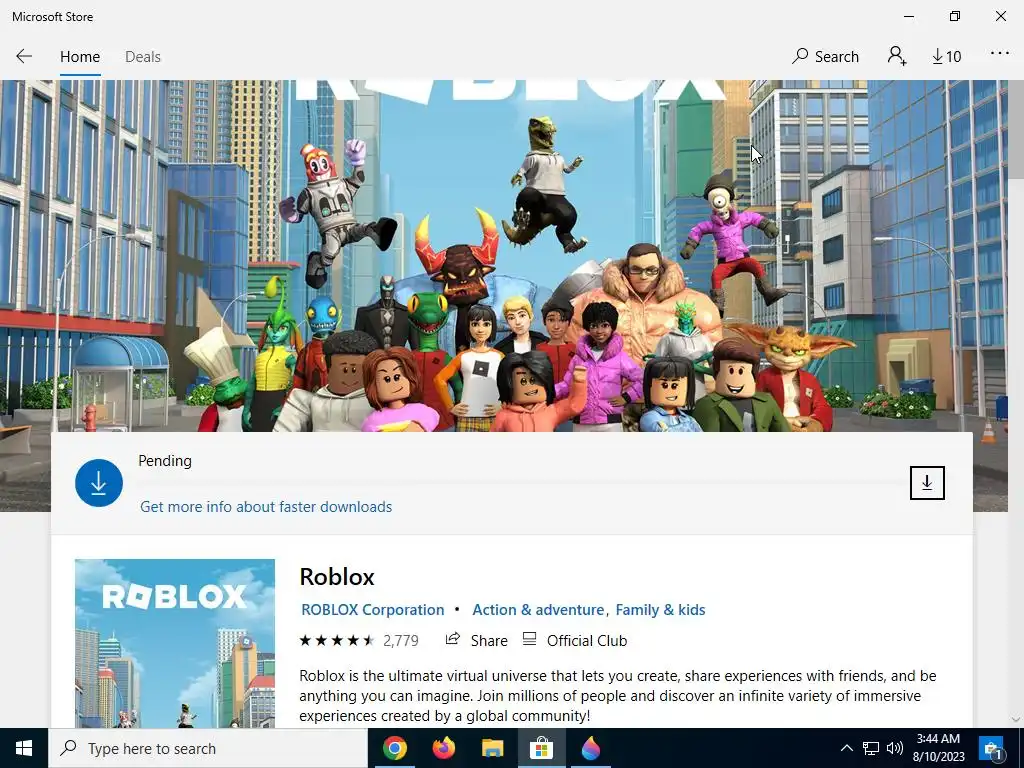The width and height of the screenshot is (1024, 768).
Task: Open the See more ellipsis menu
Action: pos(999,54)
